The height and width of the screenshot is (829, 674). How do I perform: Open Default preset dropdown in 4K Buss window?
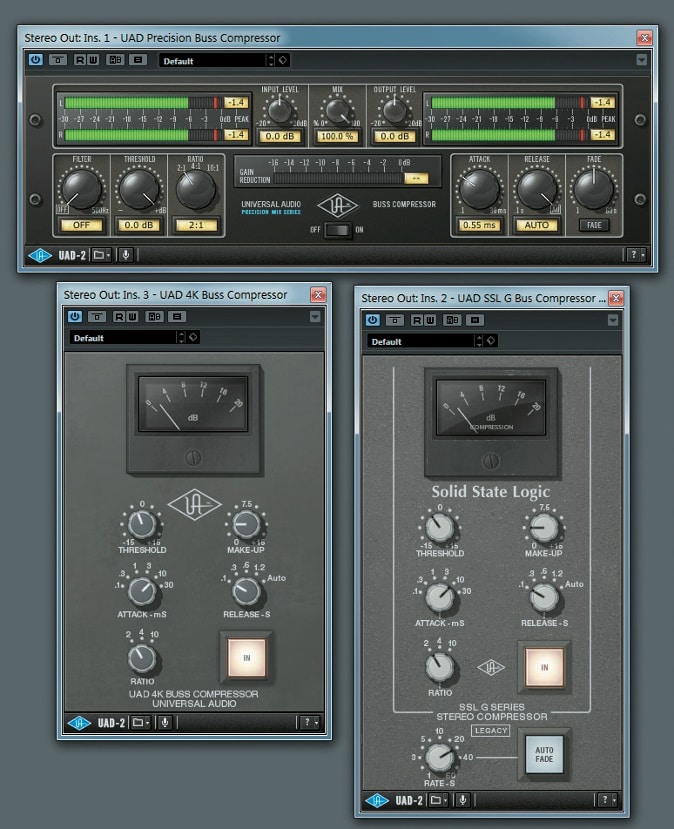coord(123,338)
